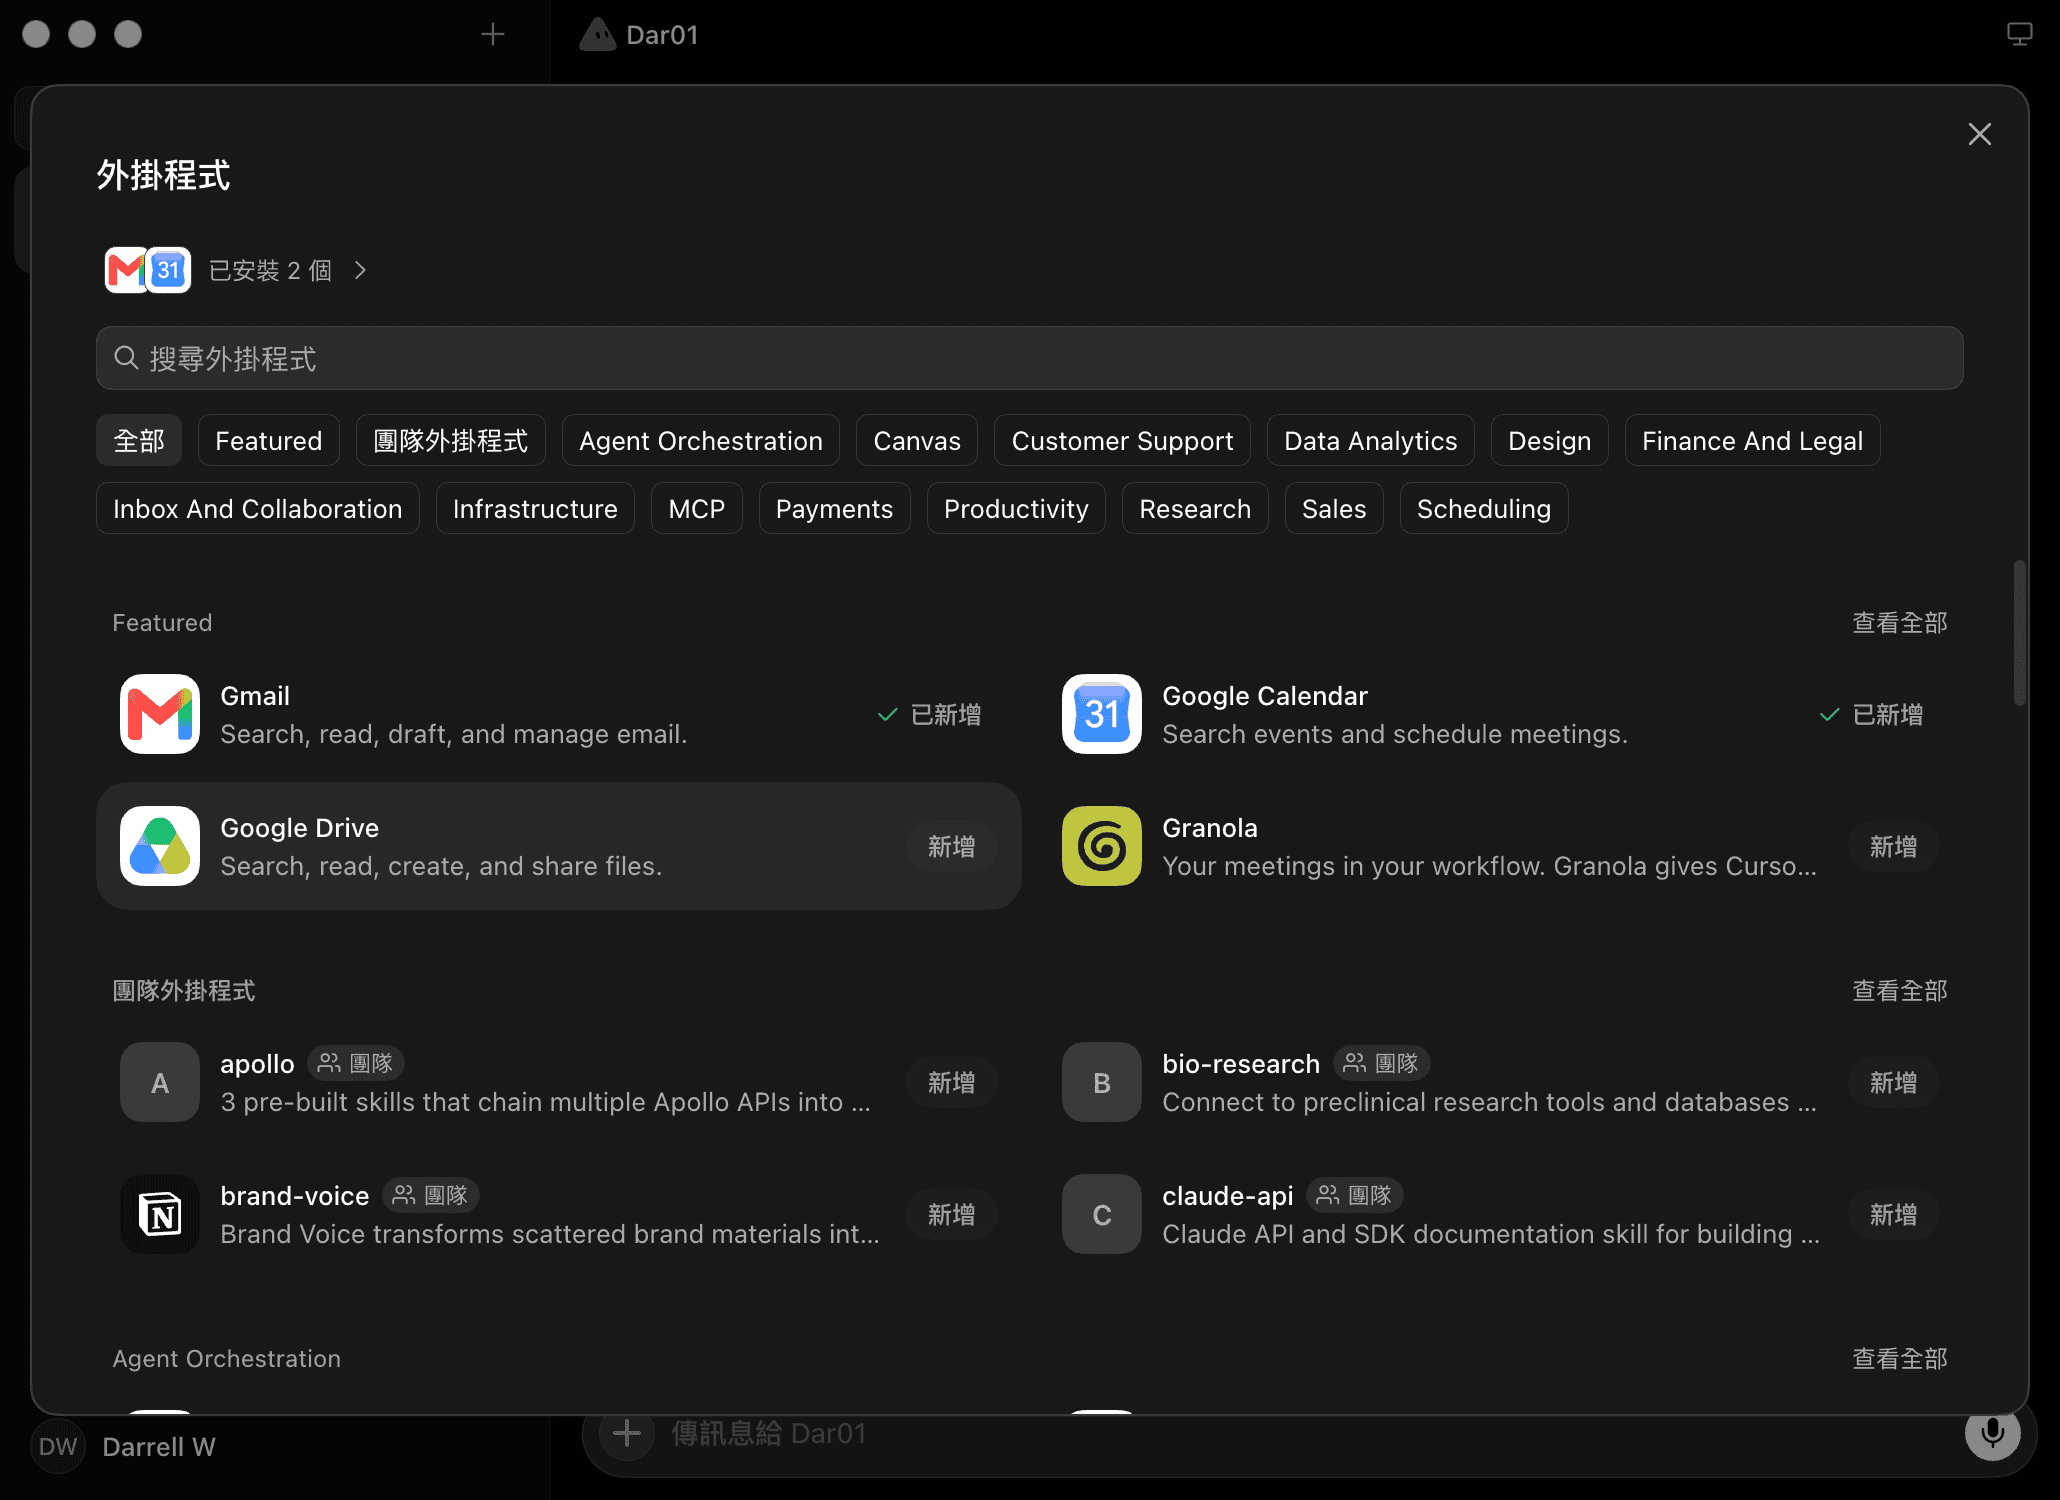This screenshot has width=2060, height=1500.
Task: Click 查看全部 for the Featured section
Action: tap(1900, 622)
